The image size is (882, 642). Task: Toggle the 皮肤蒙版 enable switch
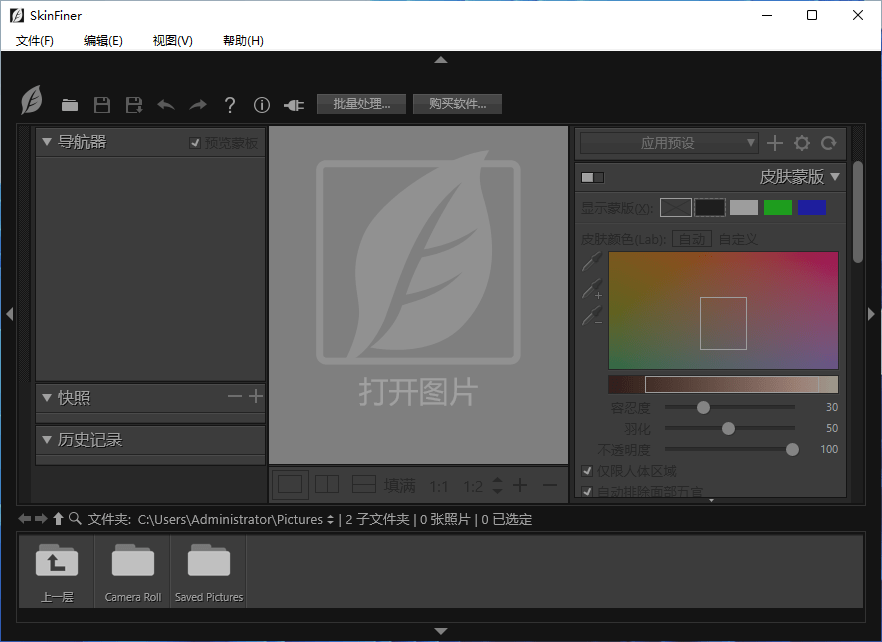tap(592, 178)
